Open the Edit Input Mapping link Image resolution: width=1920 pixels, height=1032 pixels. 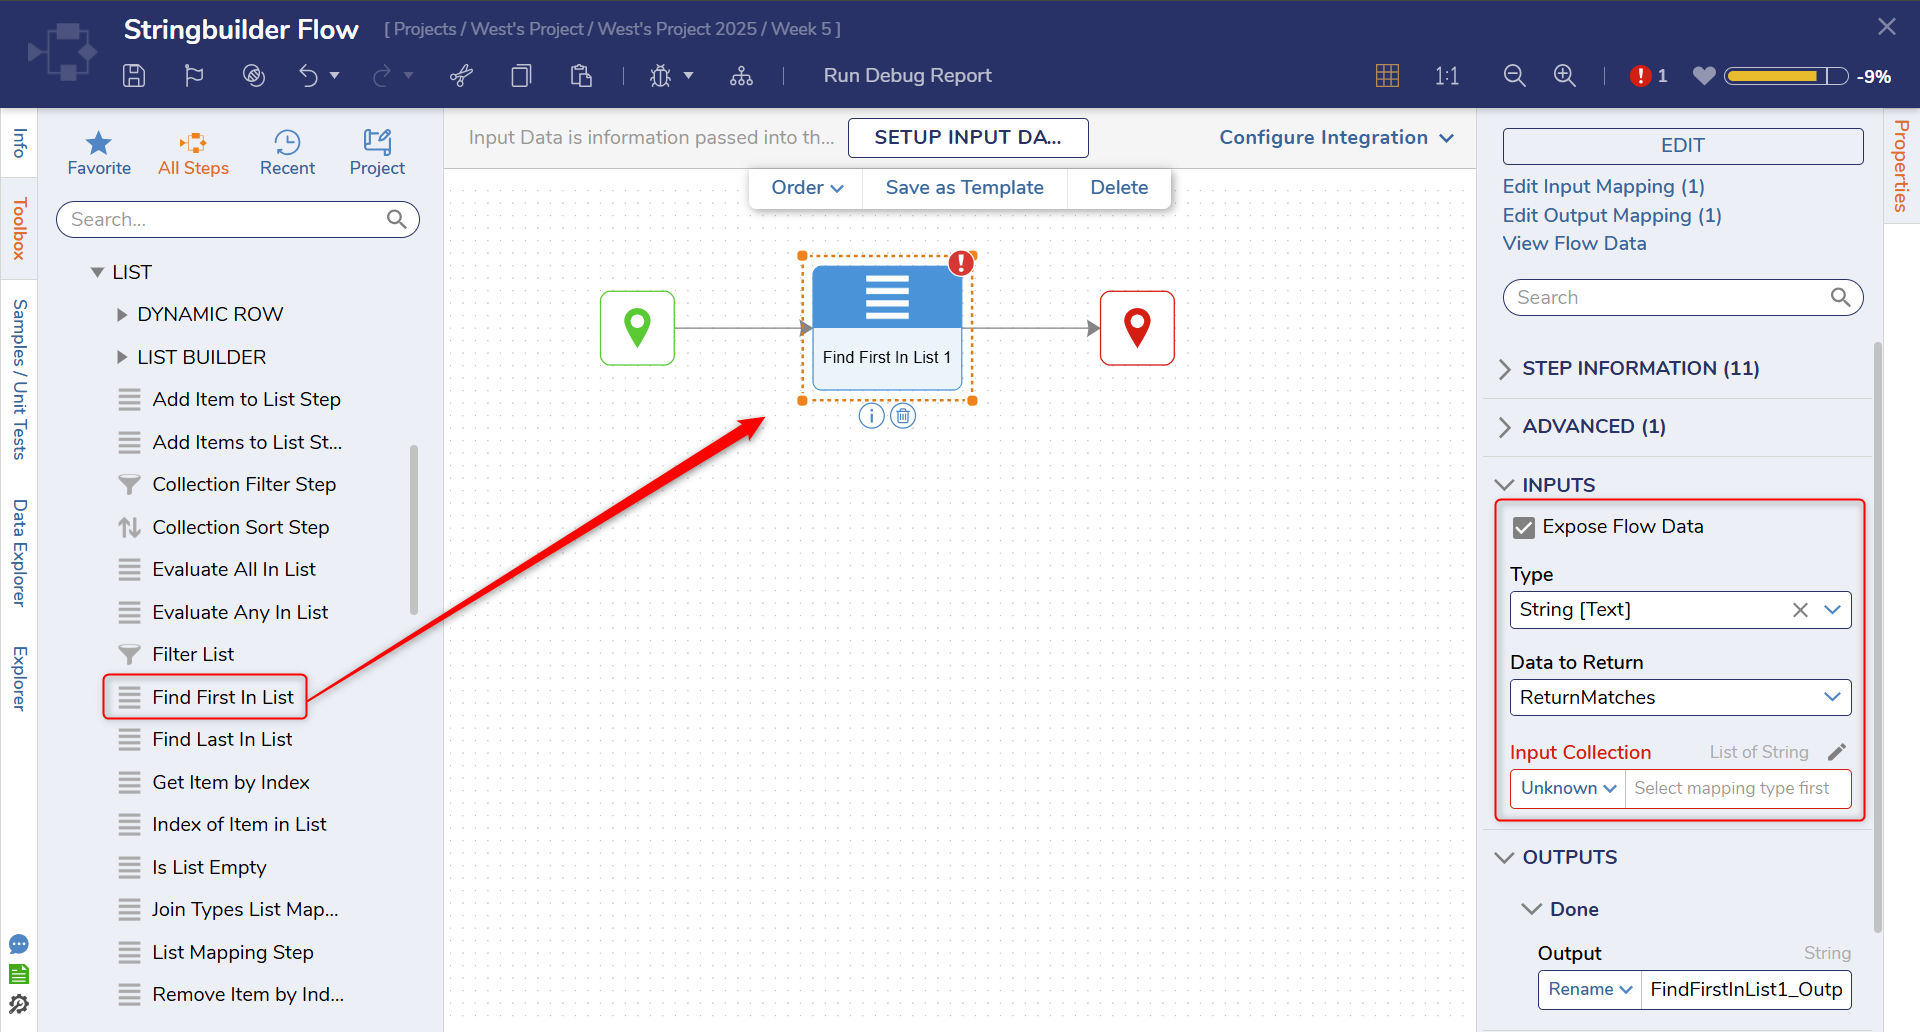pos(1603,187)
